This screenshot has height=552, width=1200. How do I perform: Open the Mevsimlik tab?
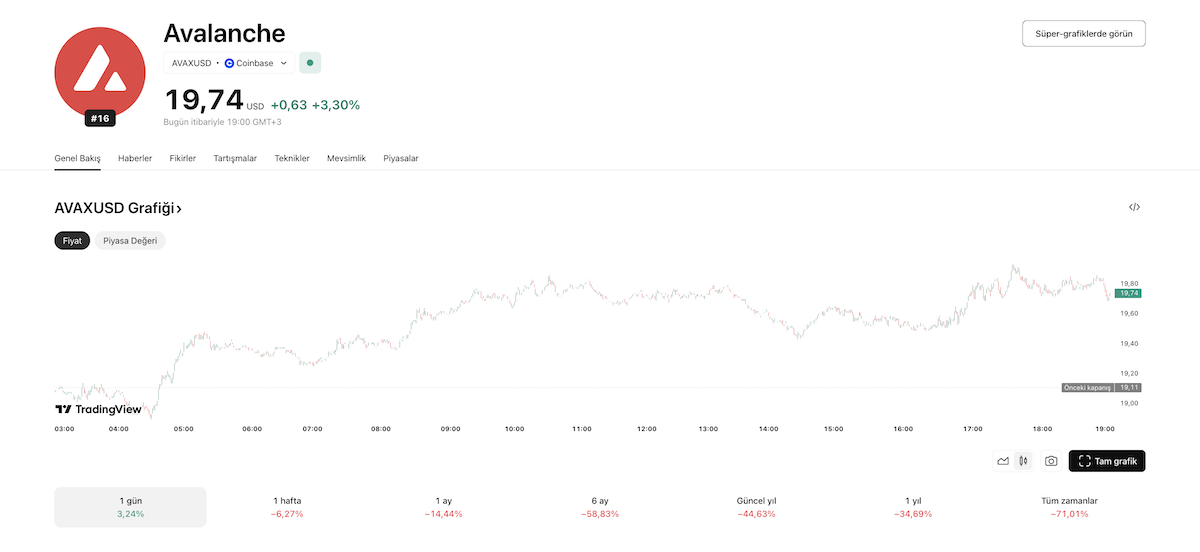coord(346,158)
